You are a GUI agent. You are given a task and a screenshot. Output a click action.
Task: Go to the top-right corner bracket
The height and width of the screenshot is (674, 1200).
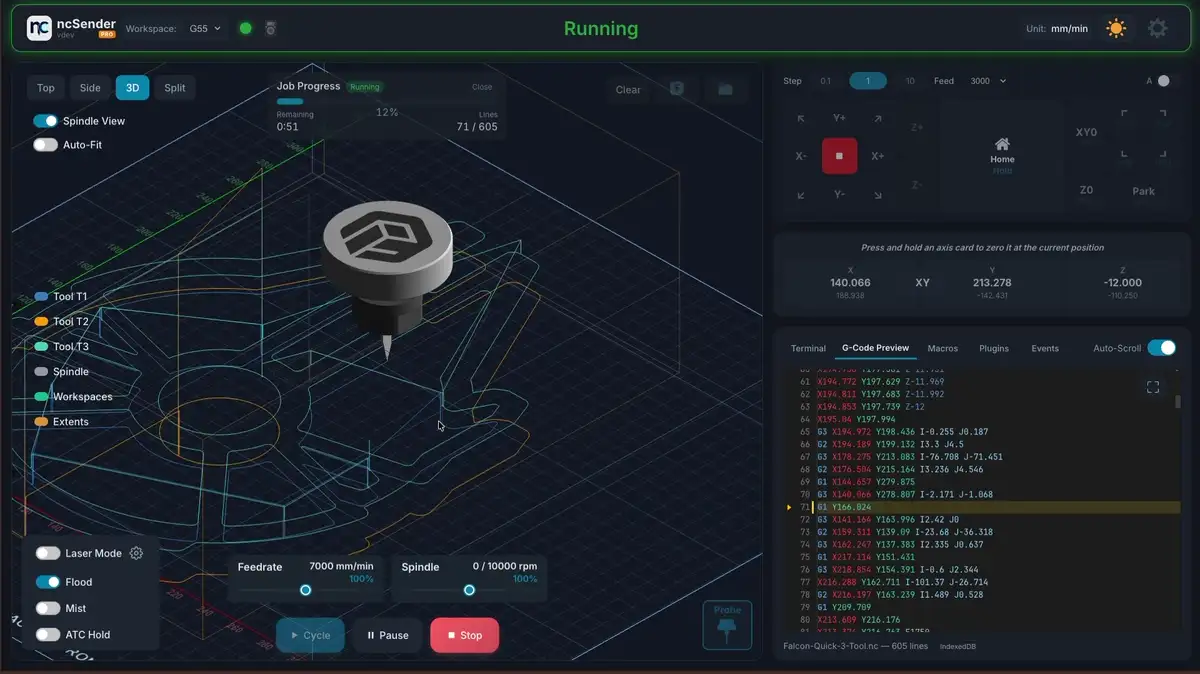pos(1162,114)
